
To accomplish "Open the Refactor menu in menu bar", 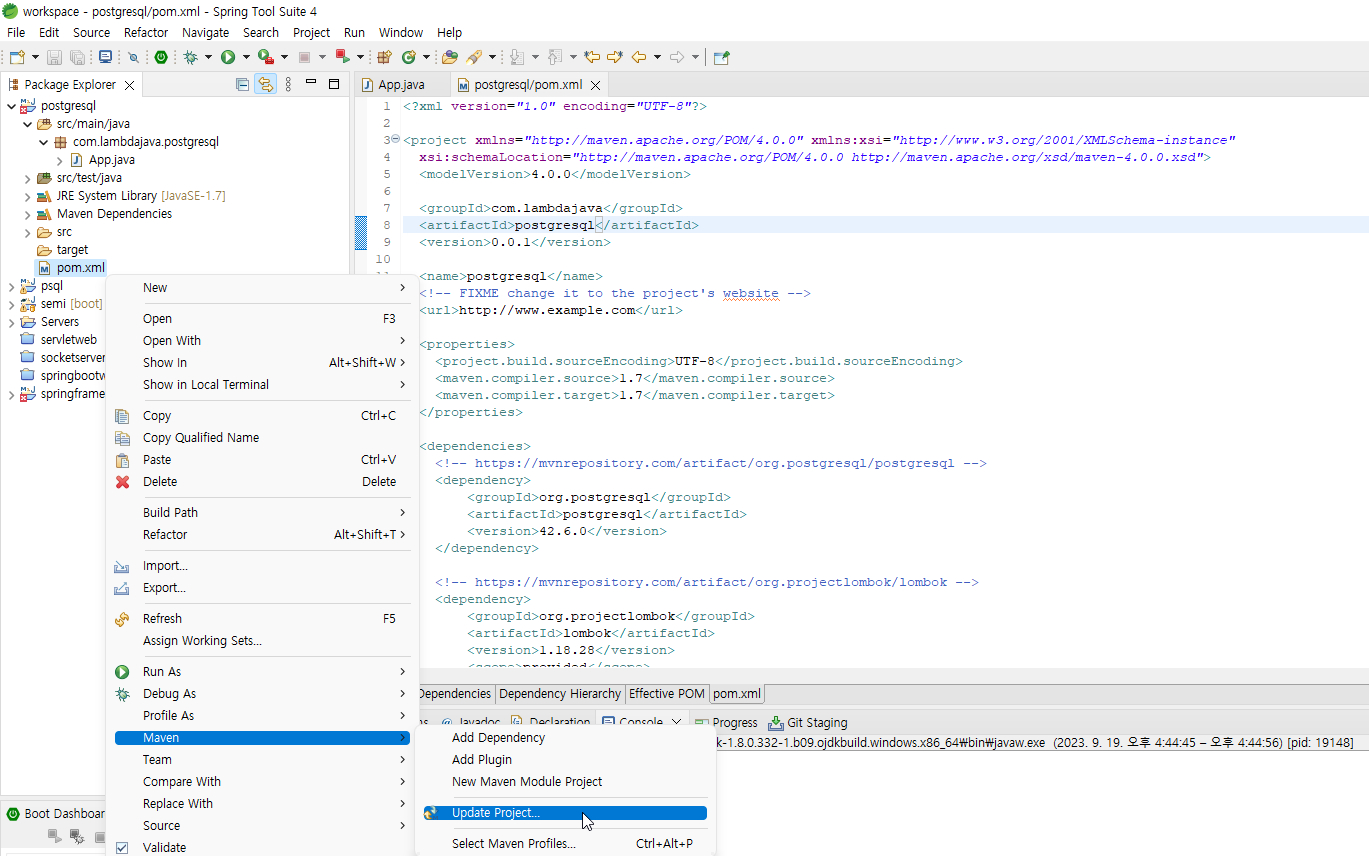I will (x=146, y=32).
